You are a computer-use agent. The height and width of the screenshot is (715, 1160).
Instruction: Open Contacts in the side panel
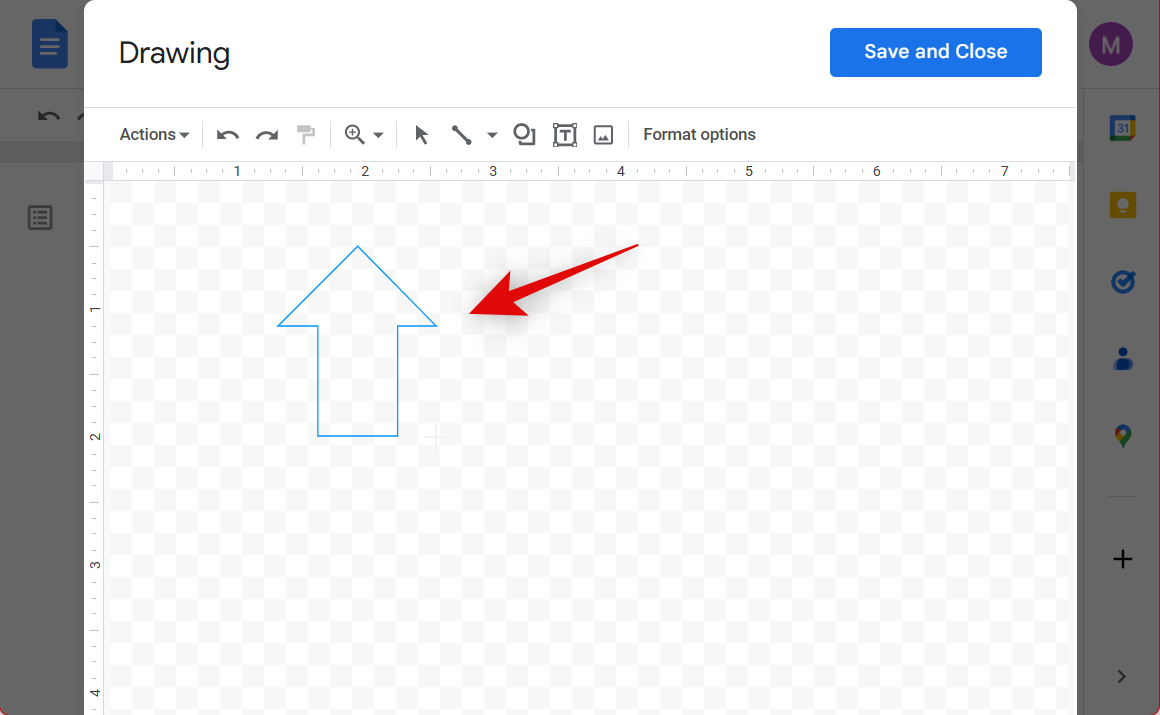1122,359
